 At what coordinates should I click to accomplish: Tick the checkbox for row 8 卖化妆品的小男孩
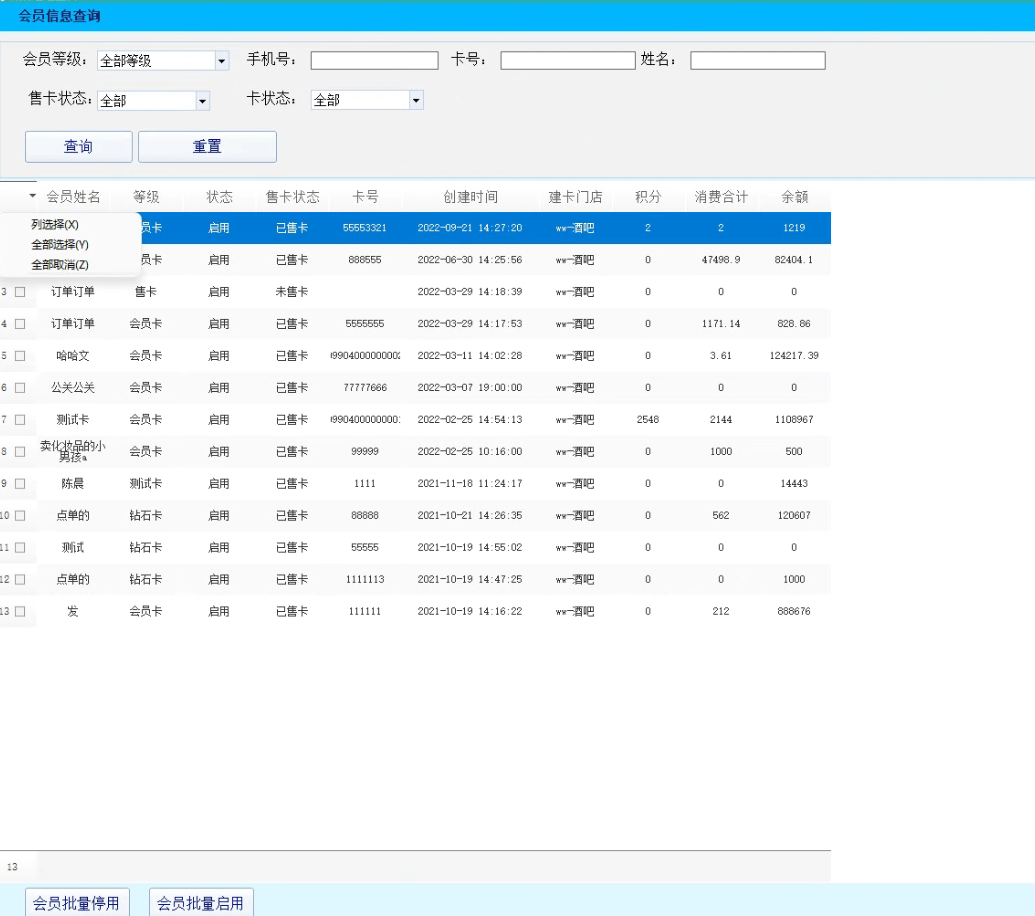tap(20, 452)
